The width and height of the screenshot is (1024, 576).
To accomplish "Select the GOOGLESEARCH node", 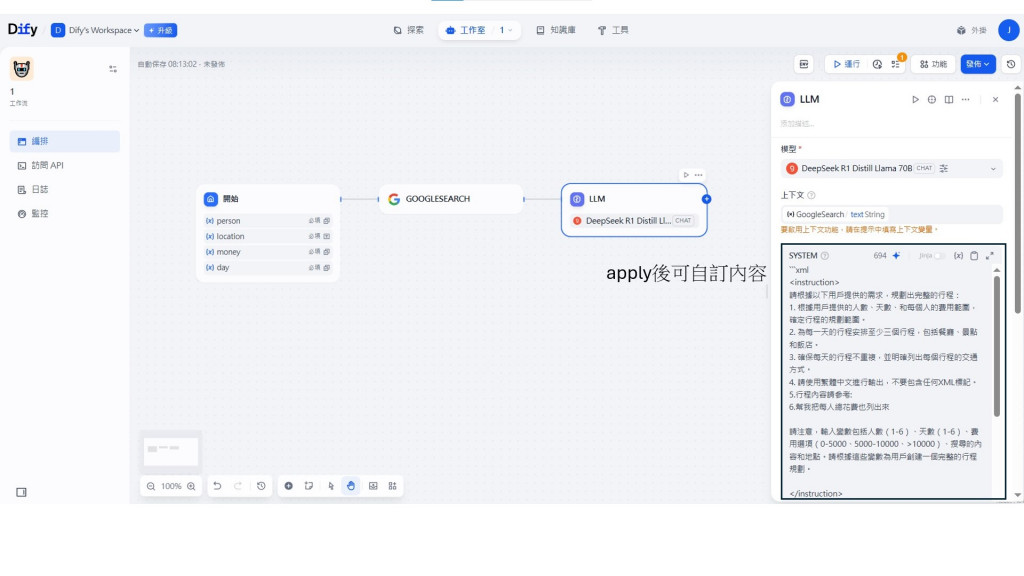I will pos(451,199).
